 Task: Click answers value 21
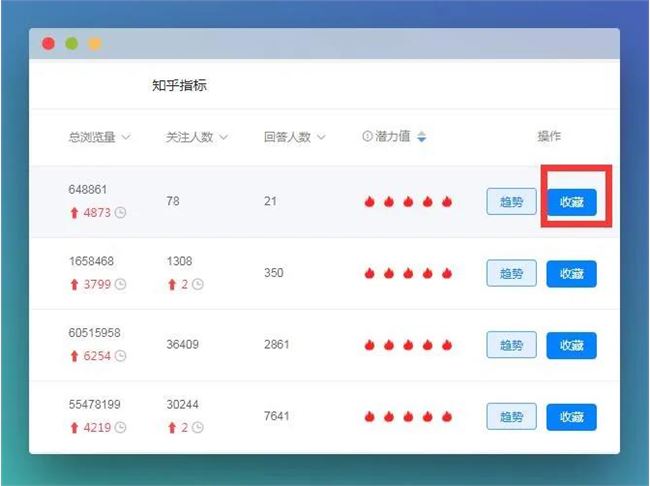270,201
